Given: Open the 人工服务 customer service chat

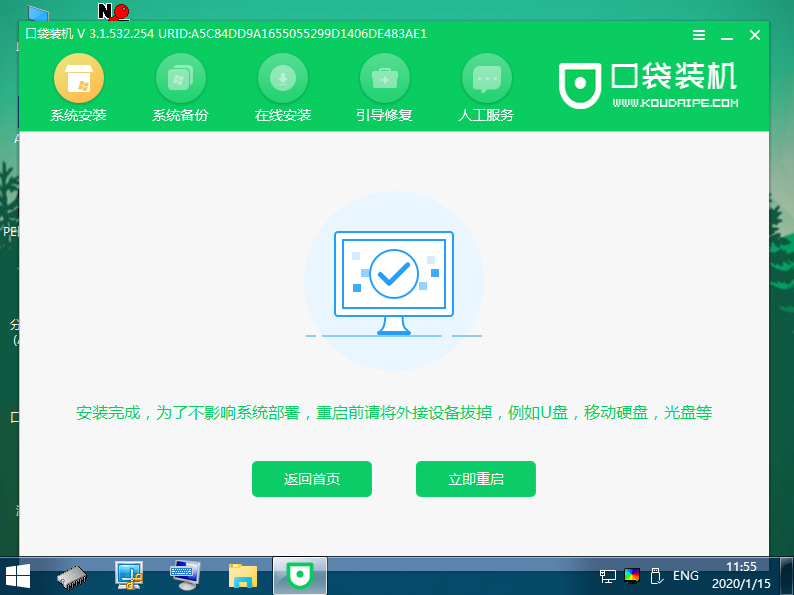Looking at the screenshot, I should [486, 88].
